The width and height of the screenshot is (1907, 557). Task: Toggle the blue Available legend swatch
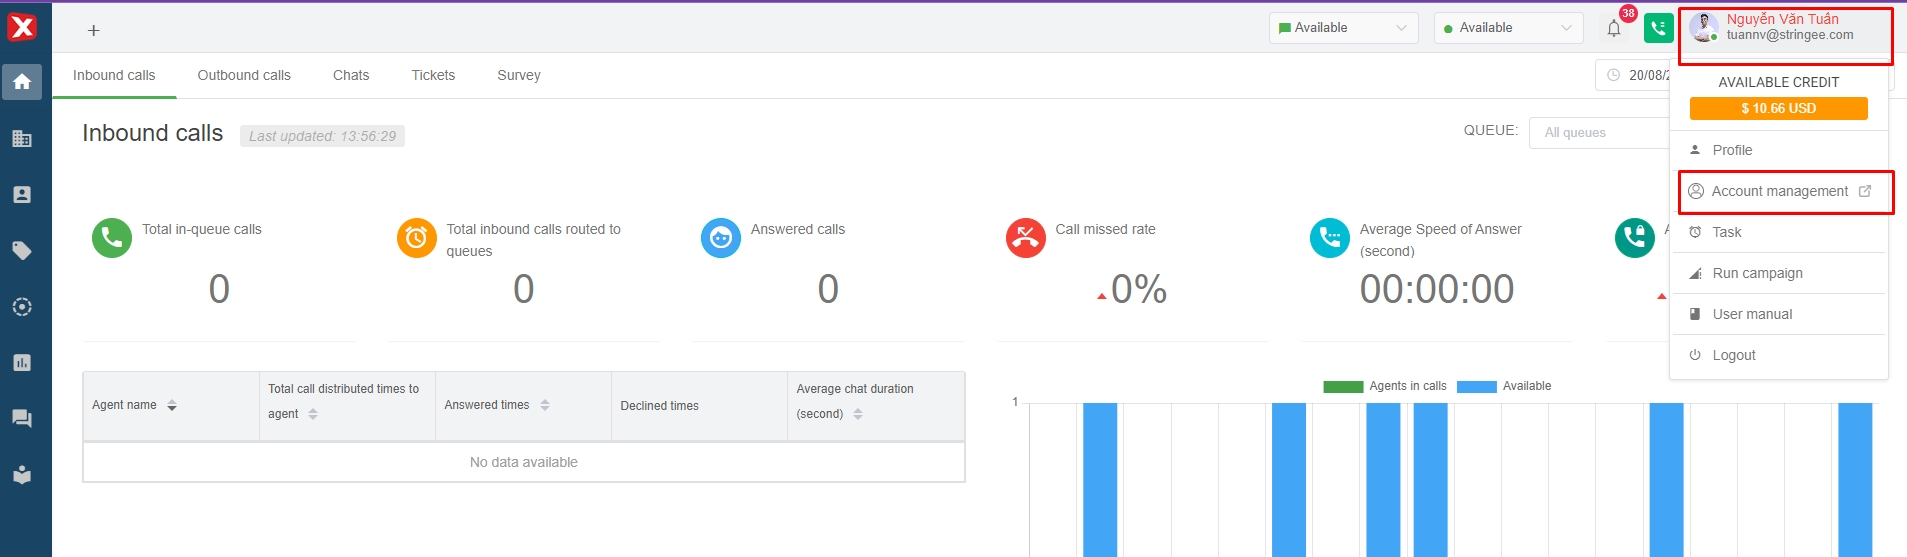(1476, 387)
